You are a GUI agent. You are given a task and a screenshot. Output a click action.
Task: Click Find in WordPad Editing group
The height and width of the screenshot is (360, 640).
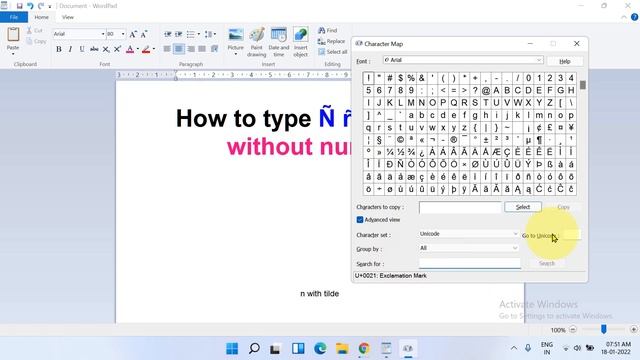click(x=328, y=31)
